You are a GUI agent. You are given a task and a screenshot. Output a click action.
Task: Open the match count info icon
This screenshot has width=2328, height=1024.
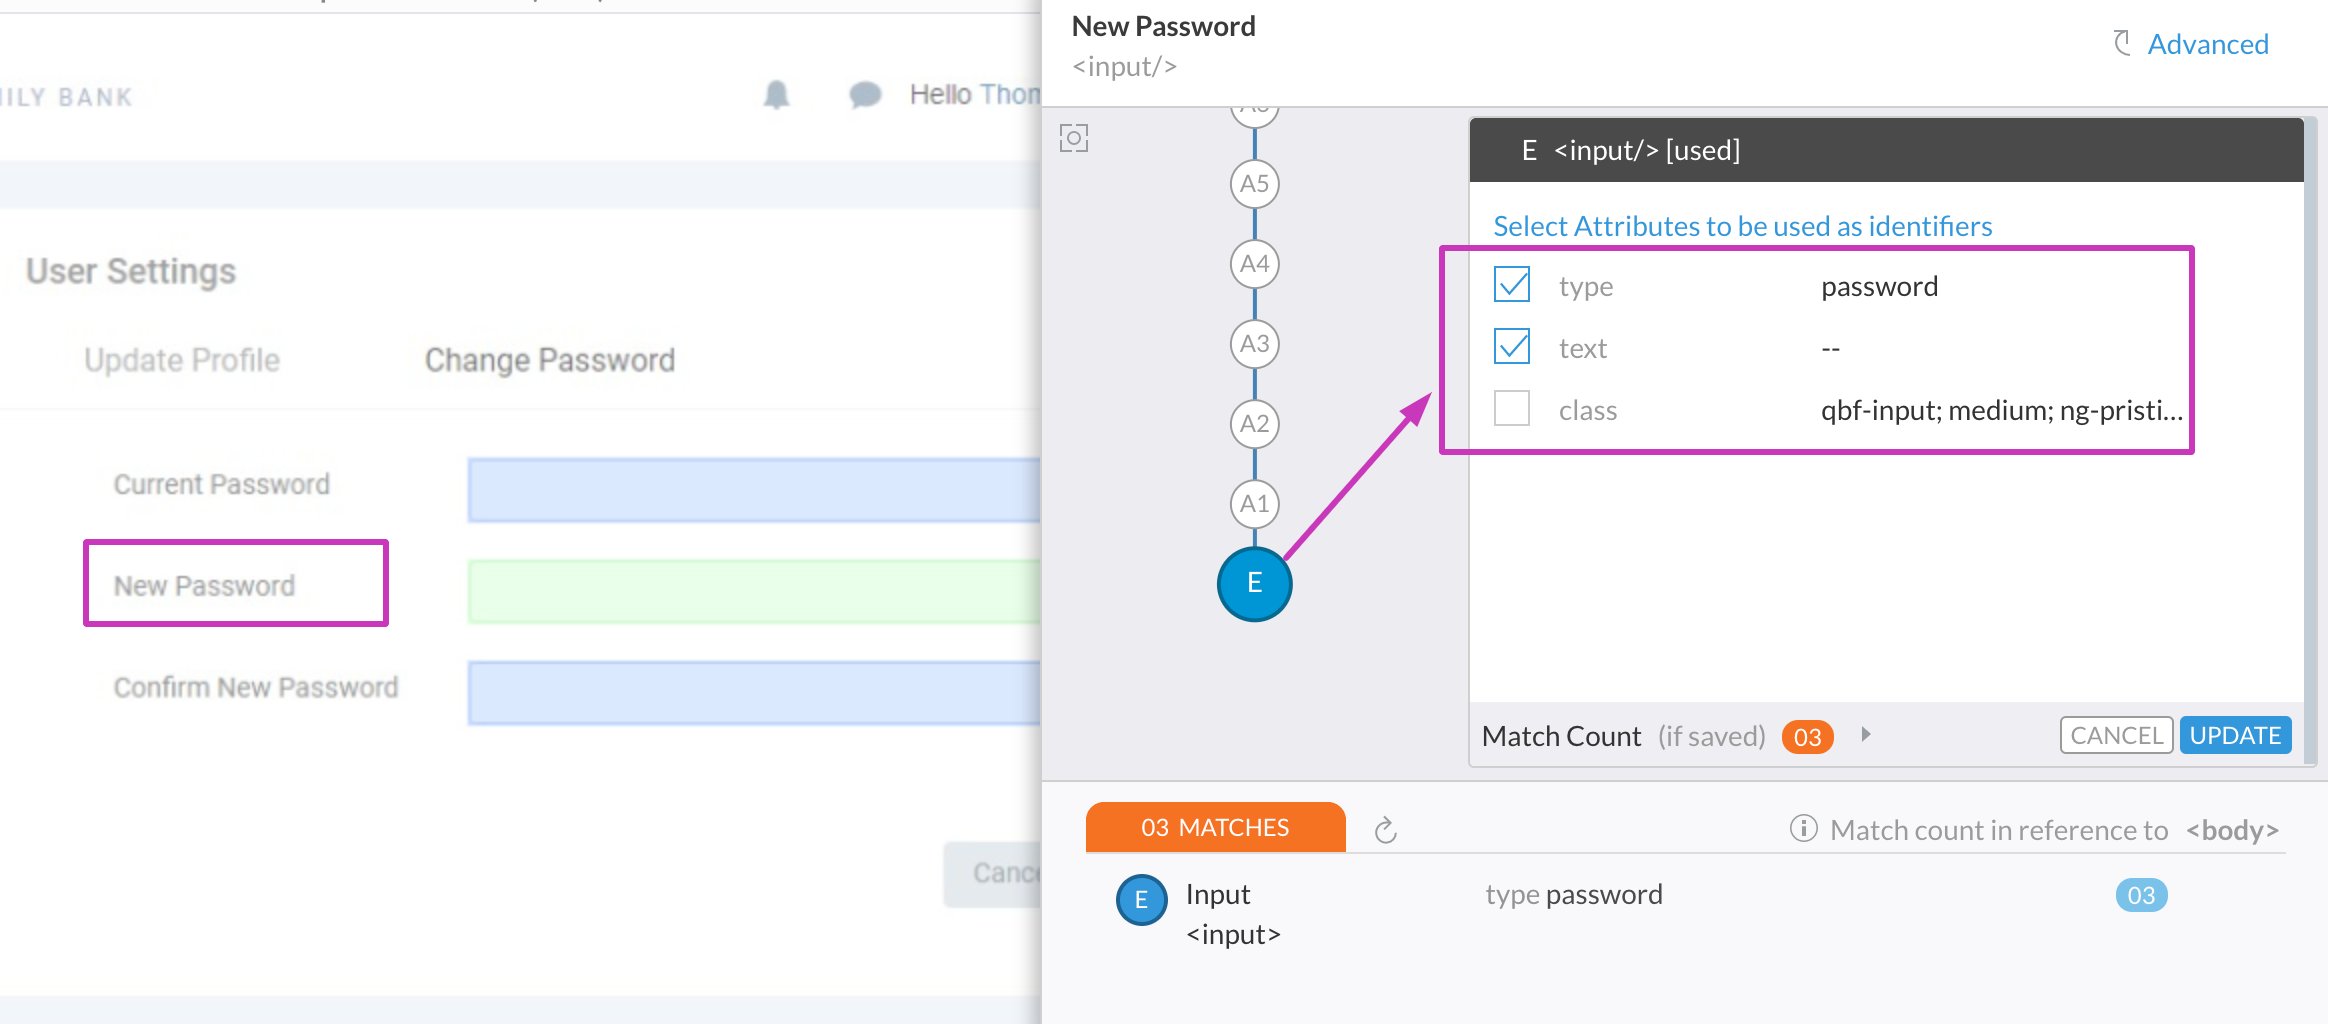pyautogui.click(x=1803, y=829)
